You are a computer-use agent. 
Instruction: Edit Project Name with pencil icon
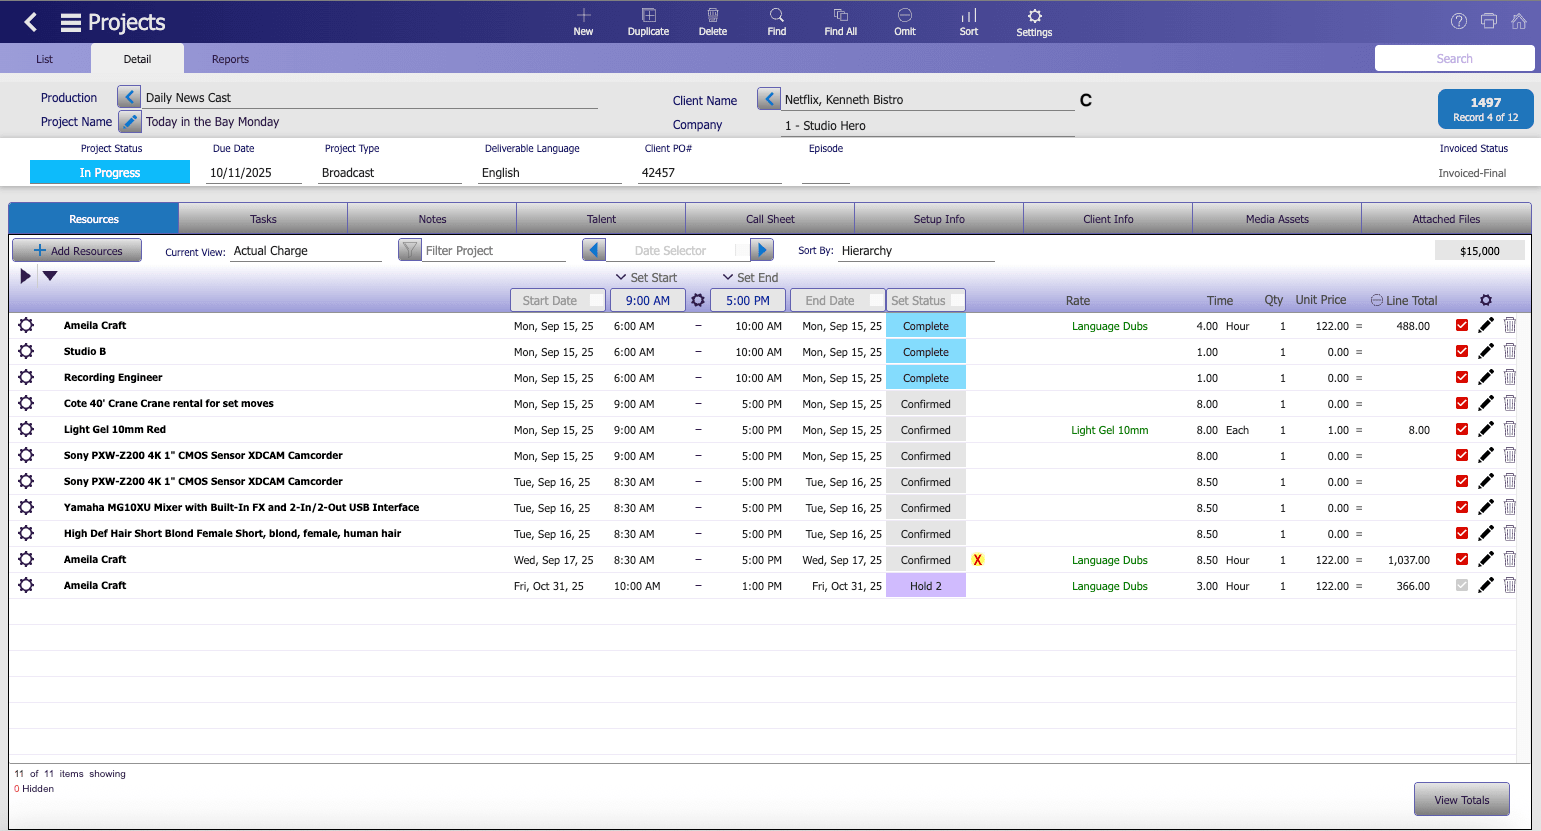coord(130,121)
